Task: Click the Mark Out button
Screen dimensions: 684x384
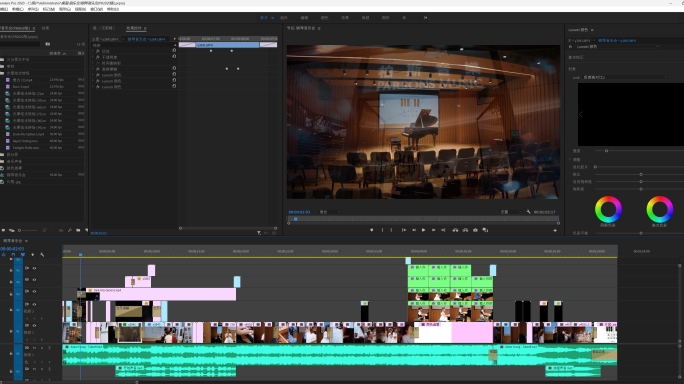Action: click(x=391, y=230)
